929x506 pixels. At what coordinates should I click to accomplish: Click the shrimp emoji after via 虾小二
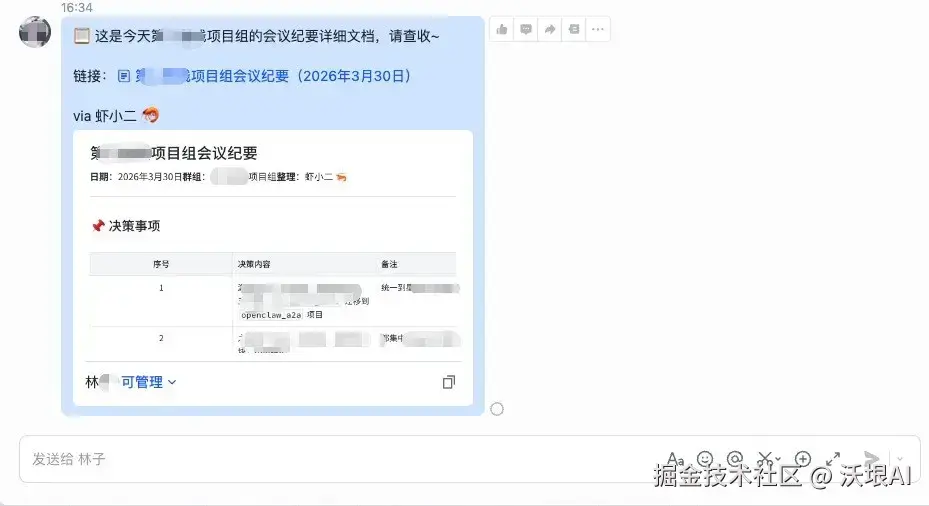click(150, 115)
